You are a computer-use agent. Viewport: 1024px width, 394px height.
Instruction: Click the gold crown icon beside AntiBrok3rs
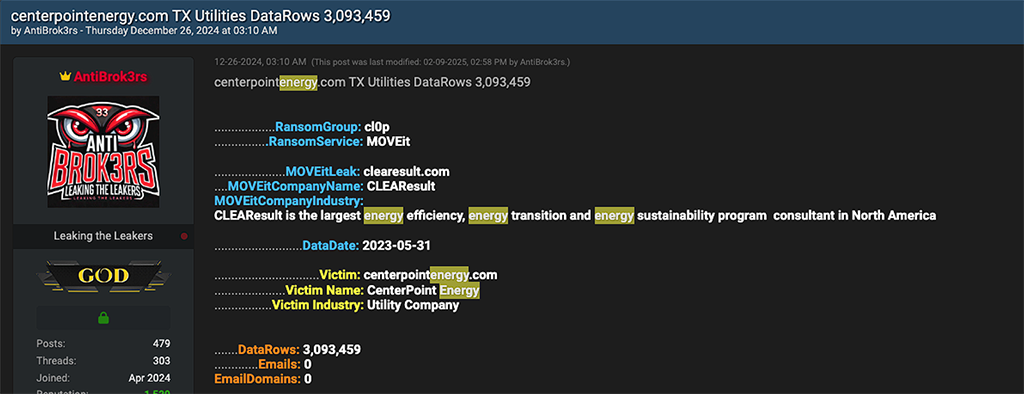coord(65,77)
